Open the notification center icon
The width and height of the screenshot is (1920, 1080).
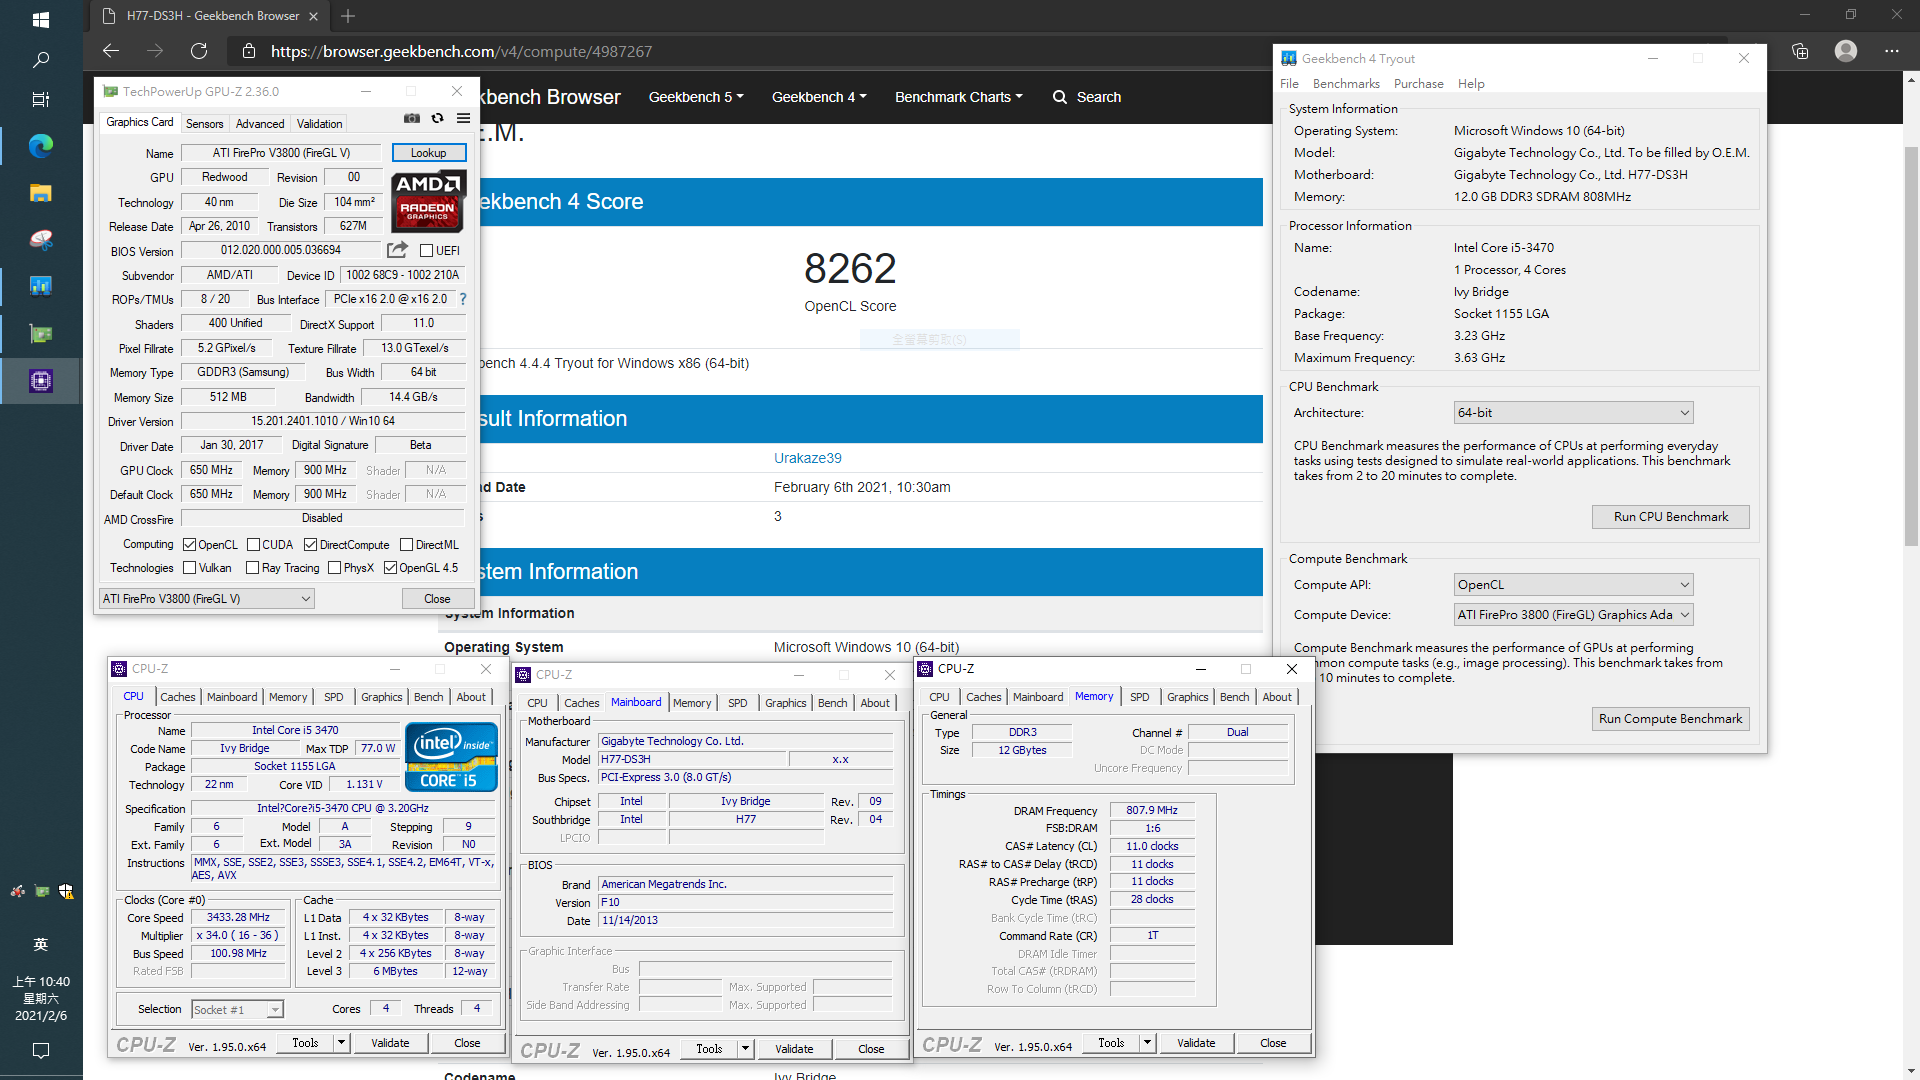coord(41,1050)
